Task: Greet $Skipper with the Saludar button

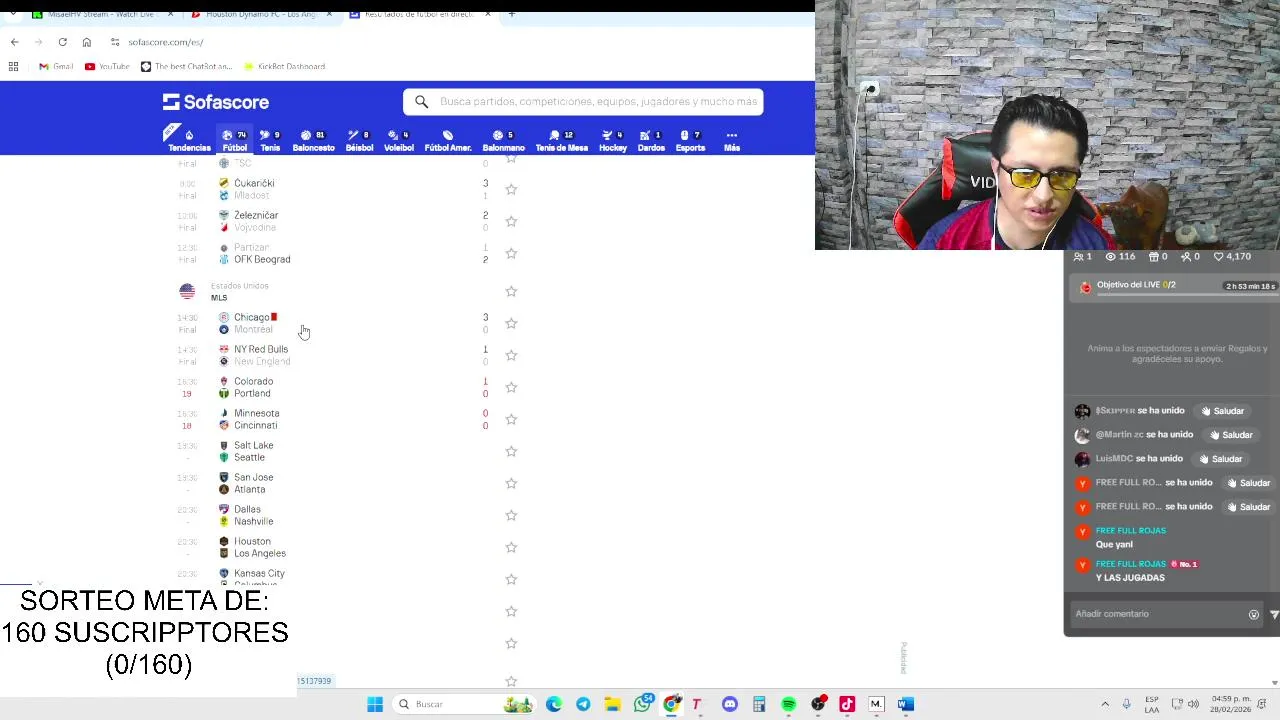Action: [x=1223, y=411]
